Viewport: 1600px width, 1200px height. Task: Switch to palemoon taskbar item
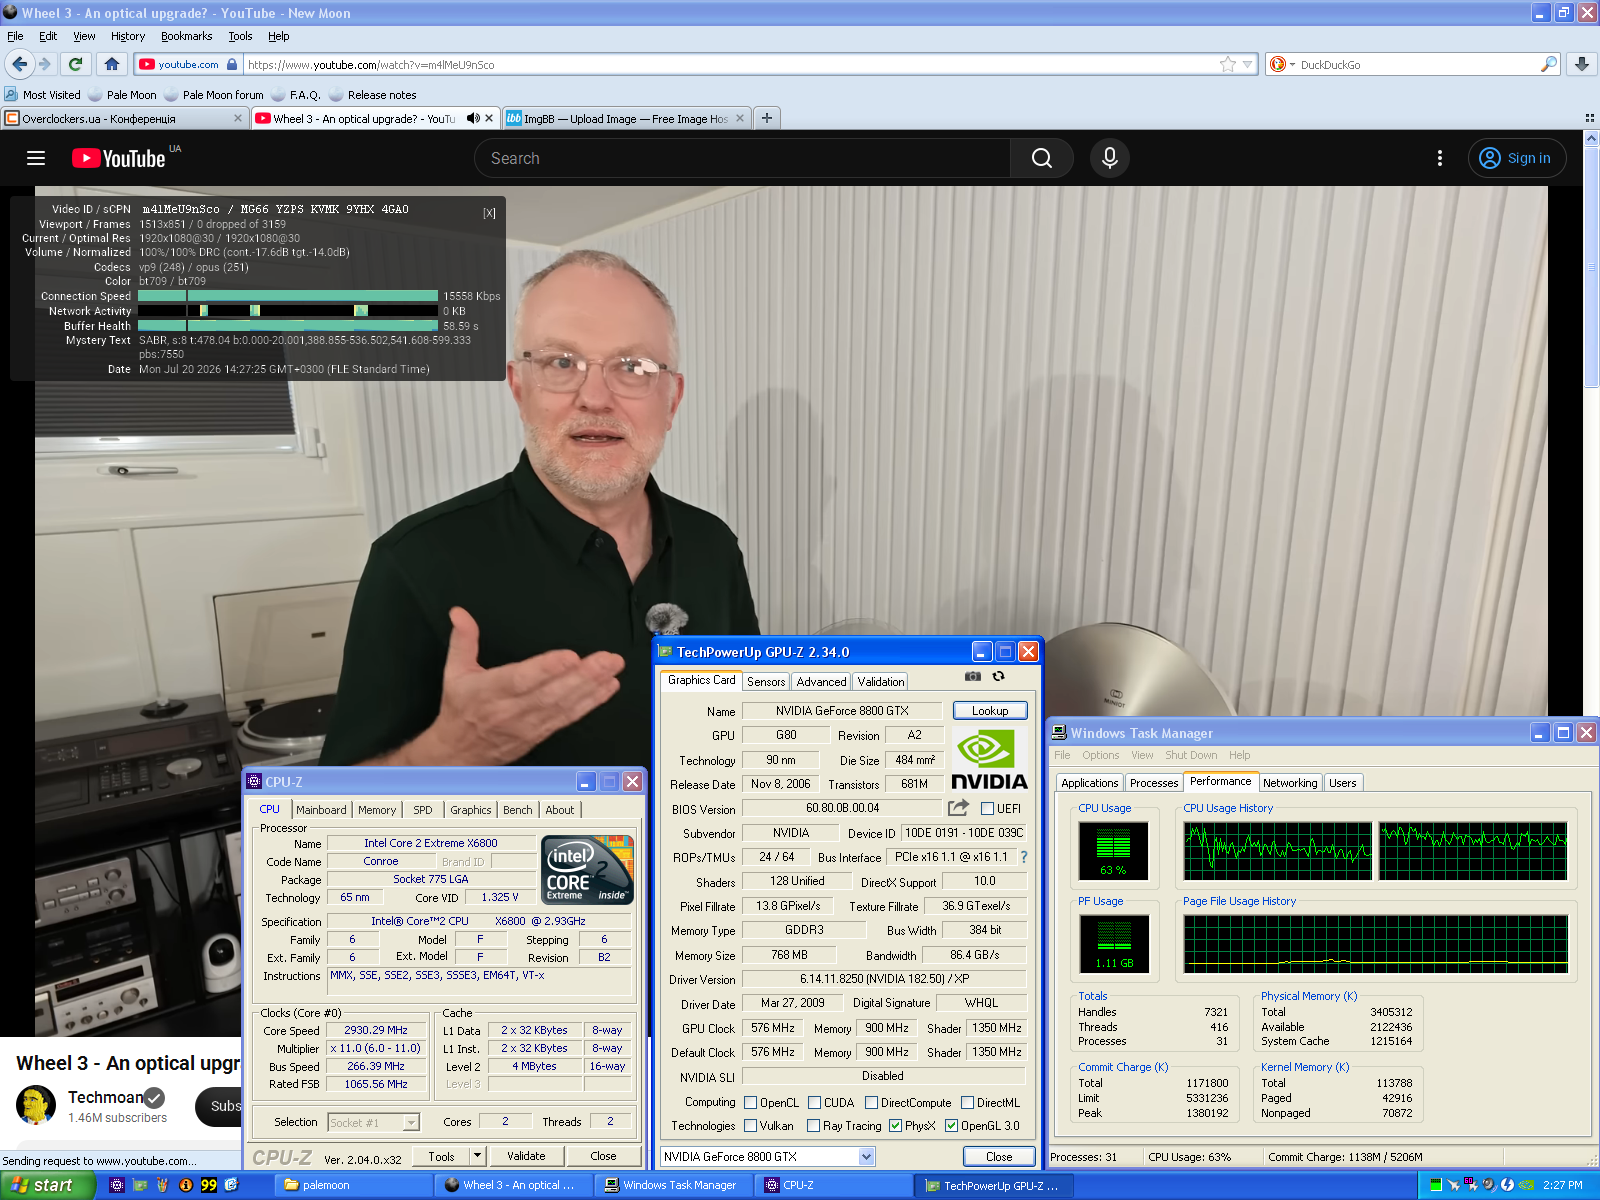tap(354, 1185)
